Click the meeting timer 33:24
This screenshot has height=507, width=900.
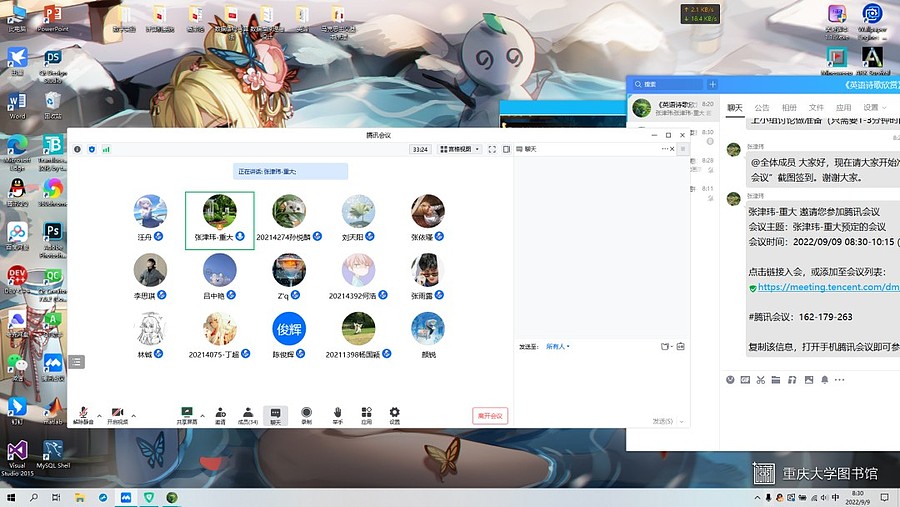pos(420,149)
